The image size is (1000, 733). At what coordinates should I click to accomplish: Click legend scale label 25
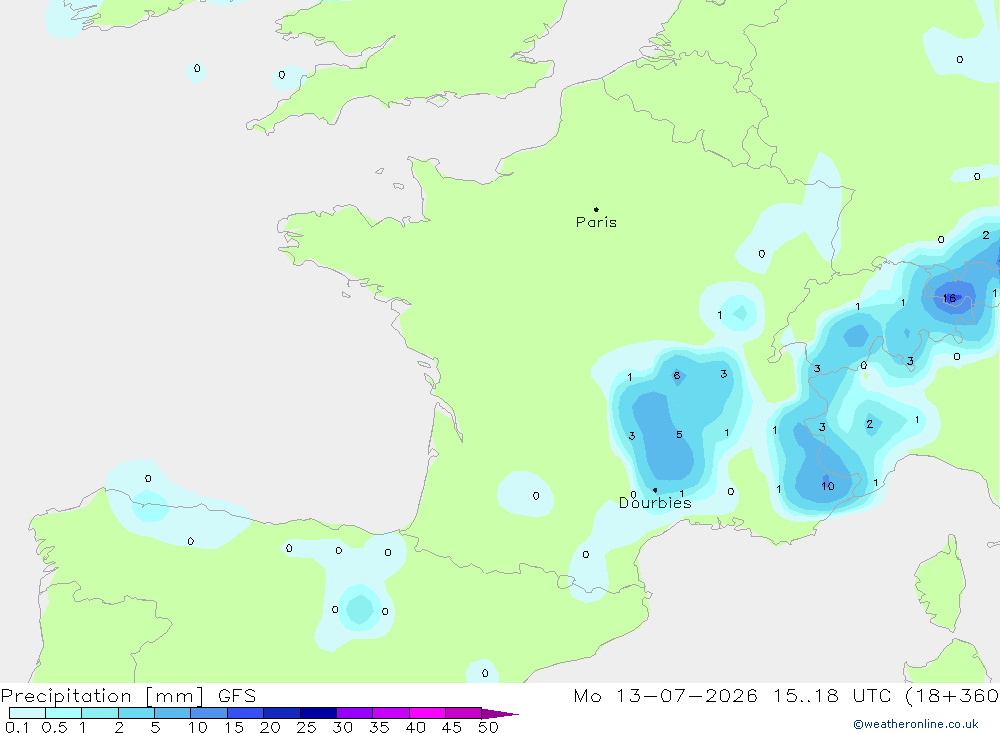306,727
